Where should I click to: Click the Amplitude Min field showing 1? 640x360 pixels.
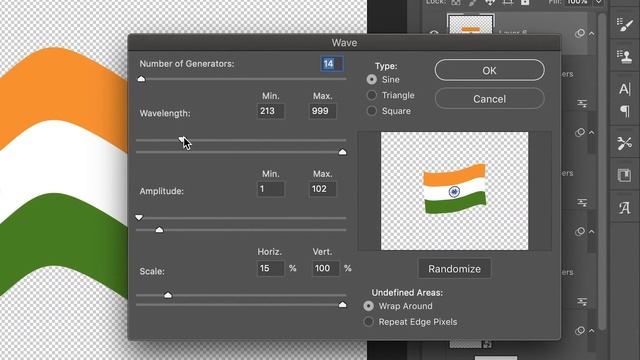pyautogui.click(x=271, y=189)
